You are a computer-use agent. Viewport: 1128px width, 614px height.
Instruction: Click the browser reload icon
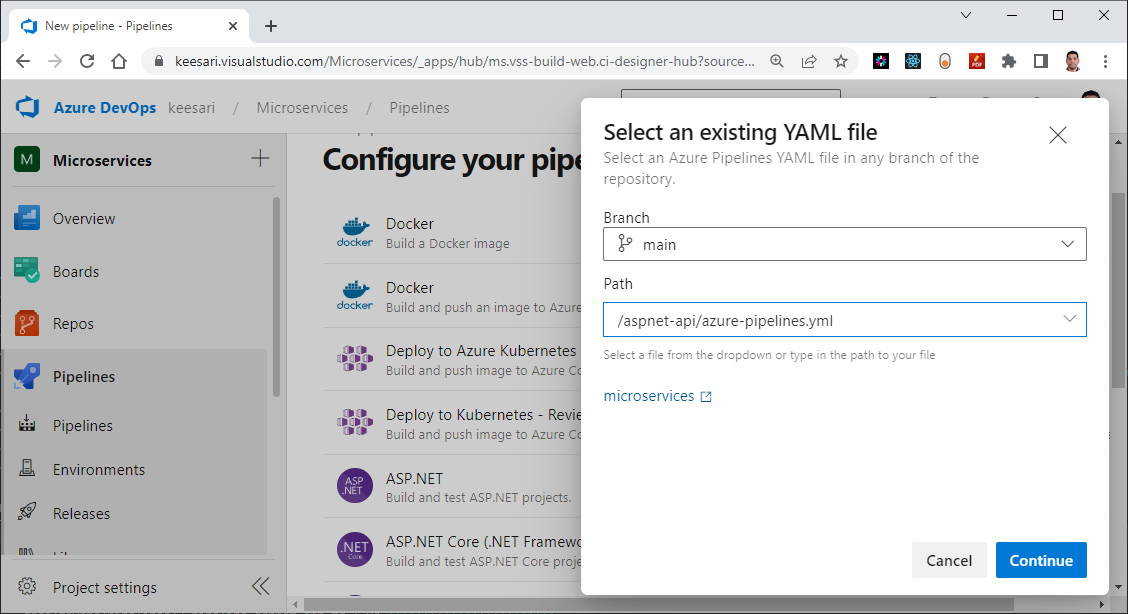click(87, 61)
